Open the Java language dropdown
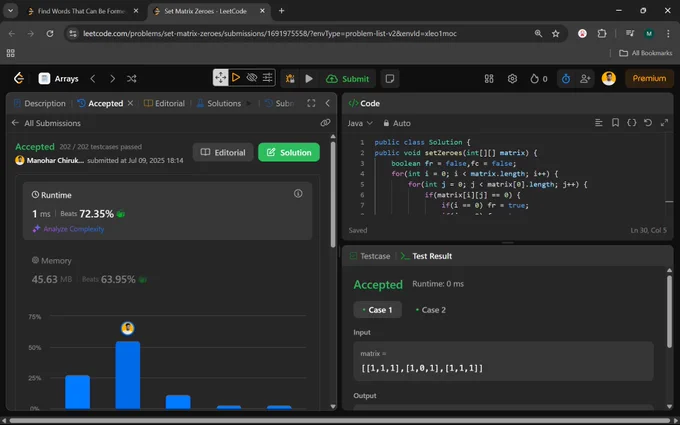Image resolution: width=680 pixels, height=425 pixels. coord(360,123)
